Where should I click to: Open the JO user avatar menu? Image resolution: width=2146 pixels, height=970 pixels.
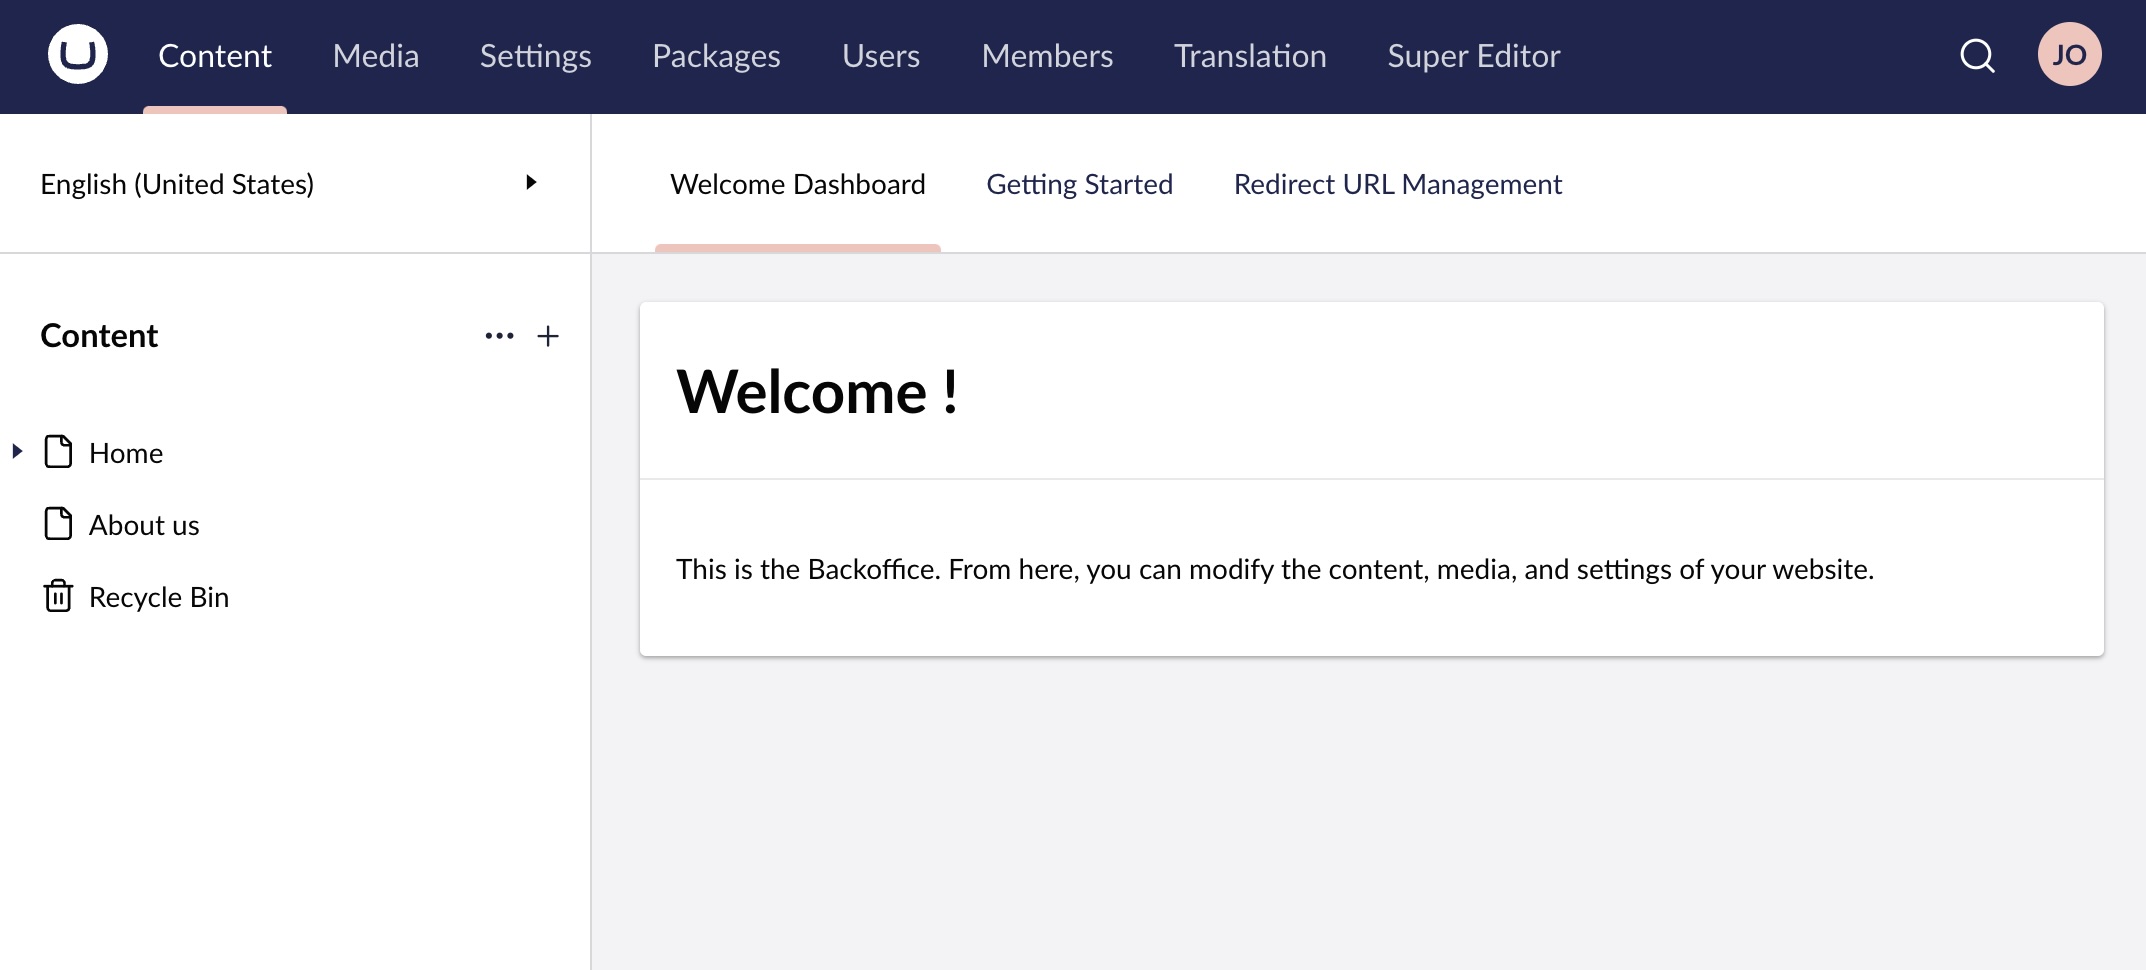pyautogui.click(x=2069, y=54)
